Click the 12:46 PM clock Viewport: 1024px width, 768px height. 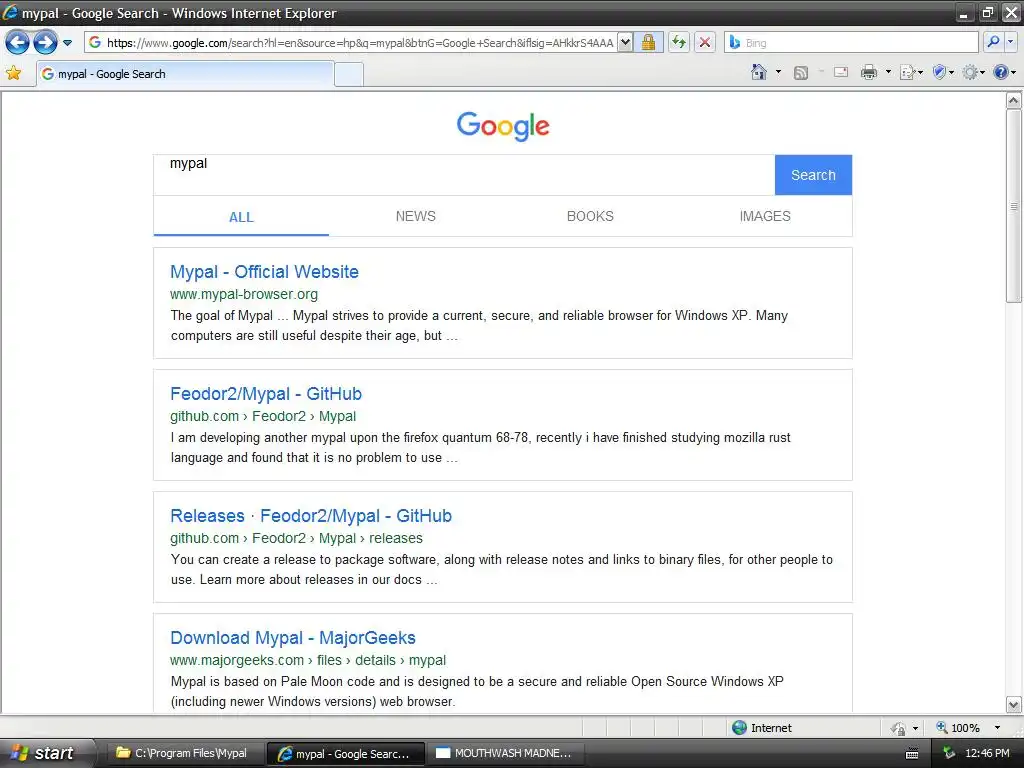coord(987,753)
